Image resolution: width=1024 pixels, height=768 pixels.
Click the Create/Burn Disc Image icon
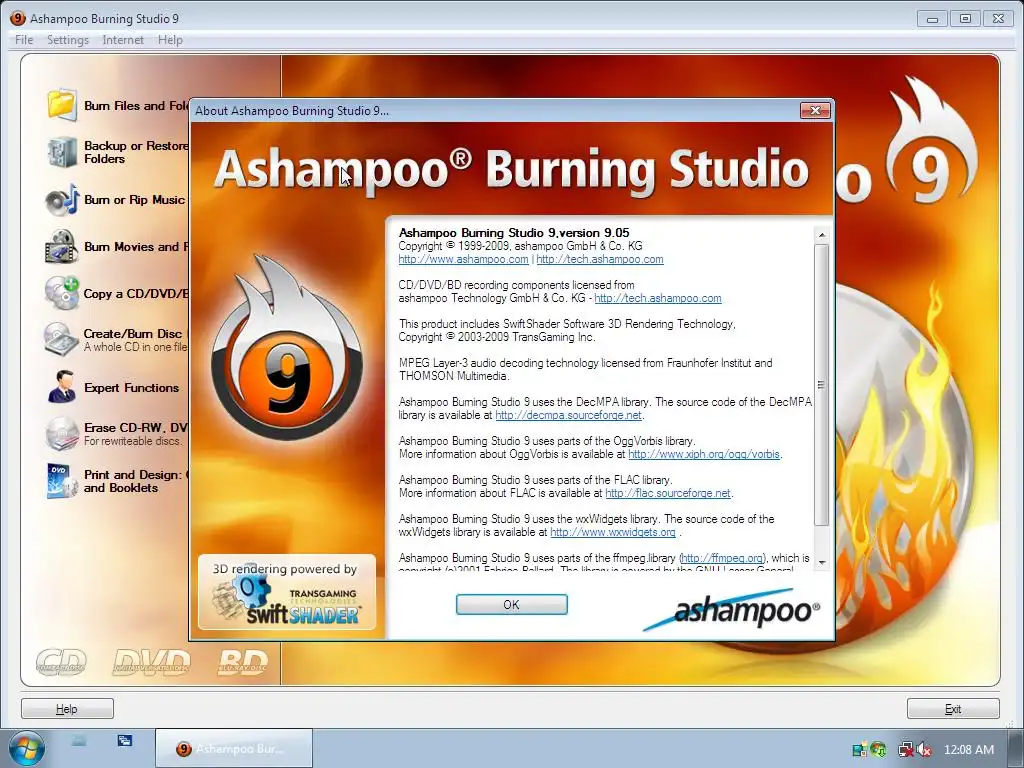(62, 340)
